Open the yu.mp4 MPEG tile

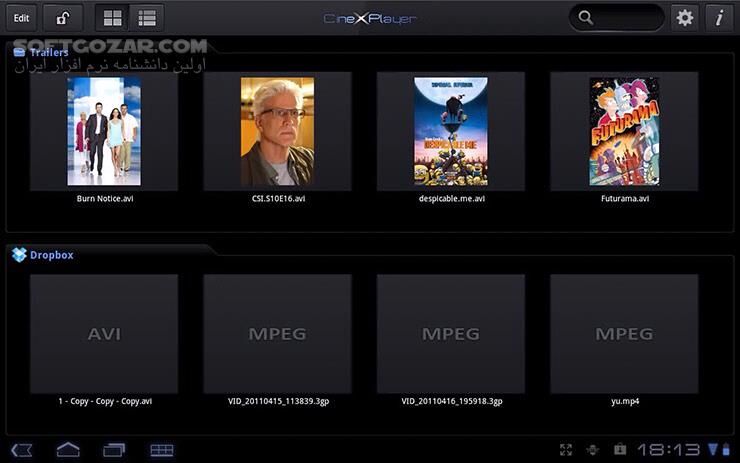point(624,334)
